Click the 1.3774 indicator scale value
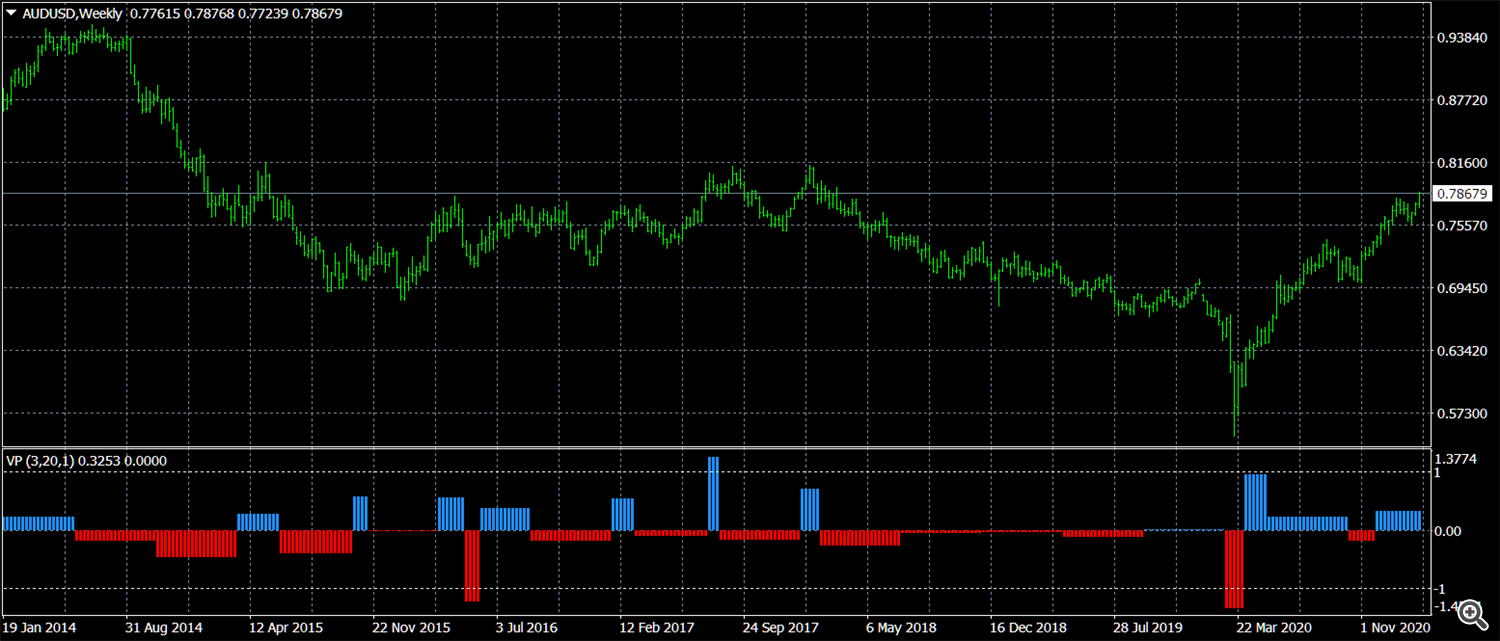The height and width of the screenshot is (641, 1500). point(1455,459)
